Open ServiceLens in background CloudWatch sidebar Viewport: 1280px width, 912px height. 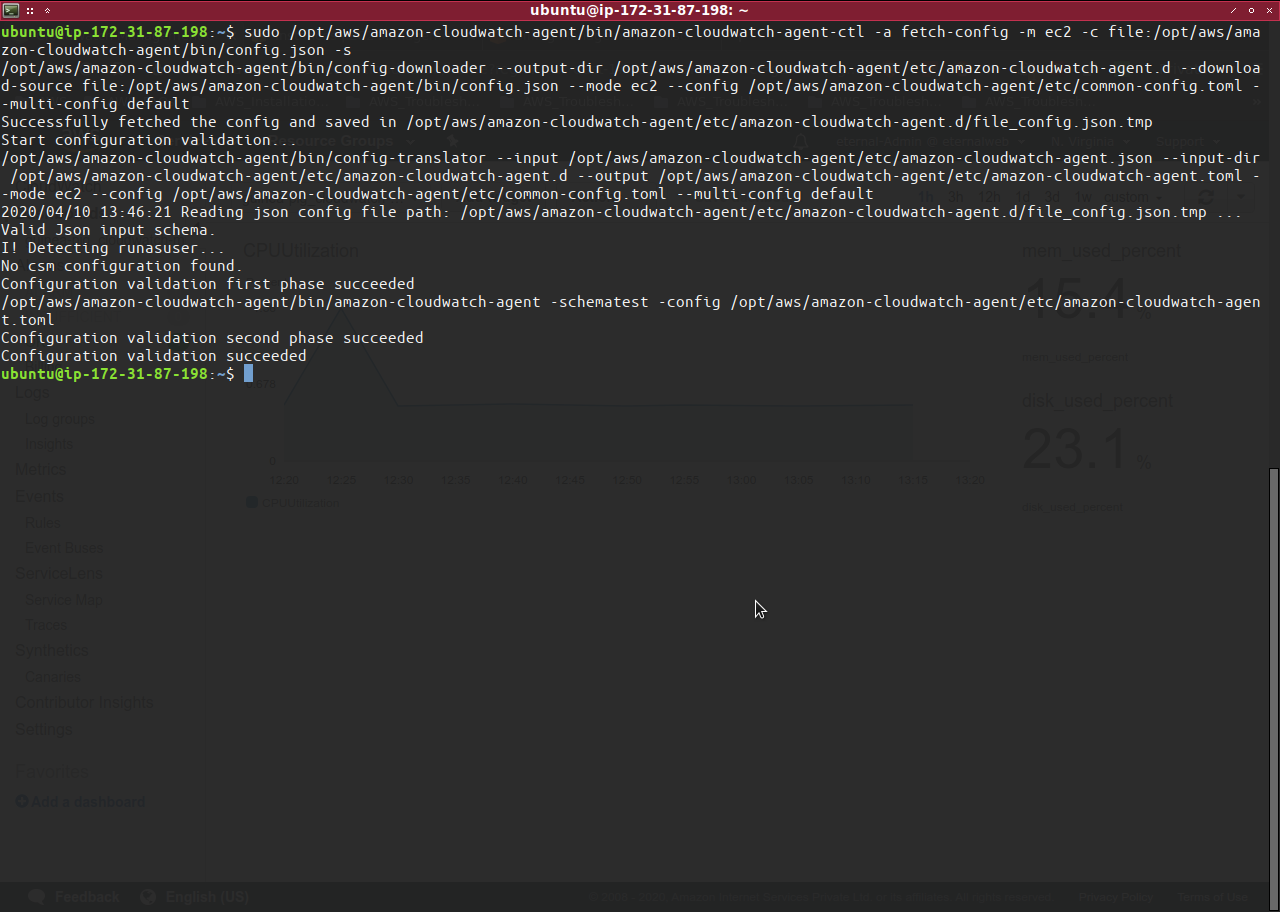[x=59, y=573]
